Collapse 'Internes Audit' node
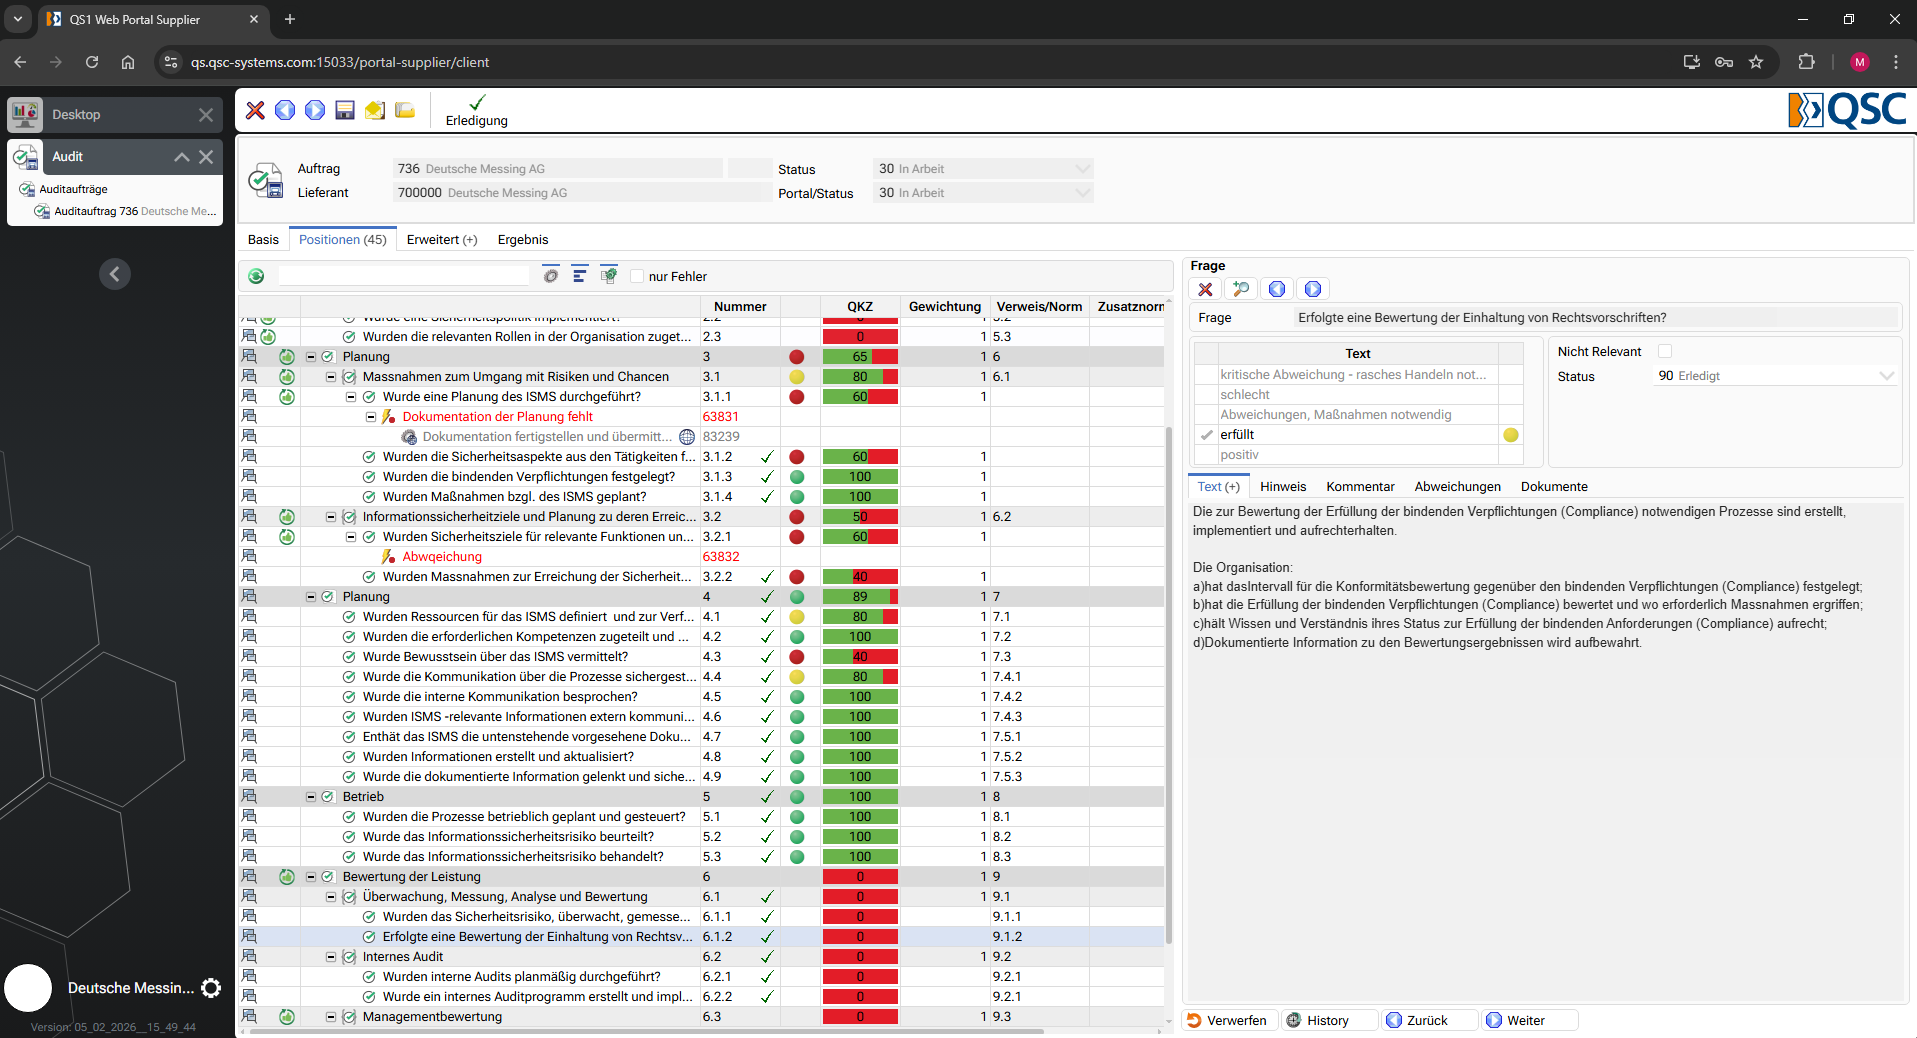The height and width of the screenshot is (1038, 1917). pyautogui.click(x=331, y=957)
